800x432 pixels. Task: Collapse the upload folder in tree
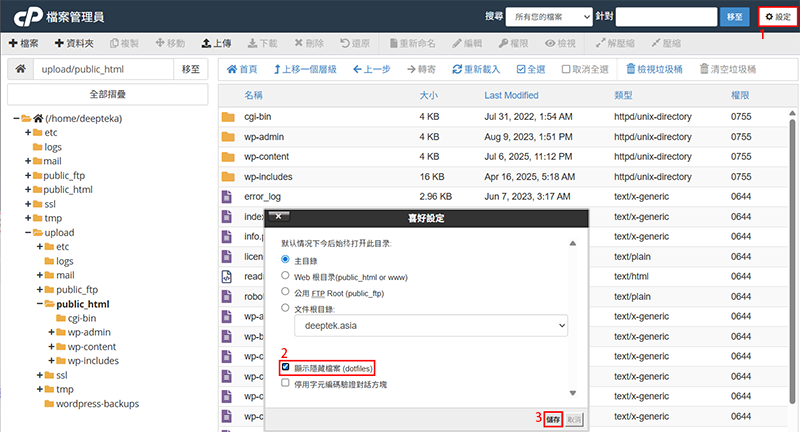tap(29, 232)
